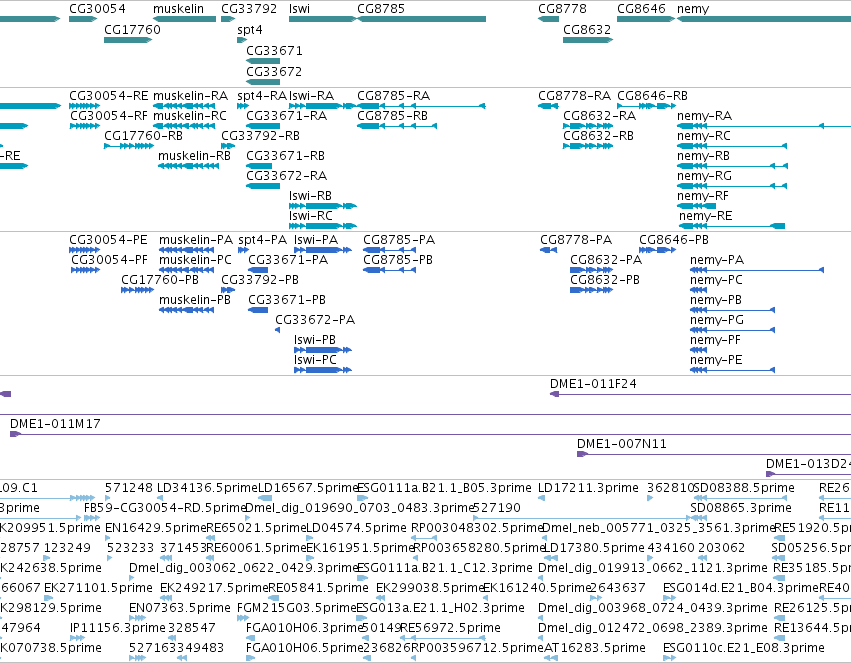Open the CG8632 gene feature
Screen dimensions: 851x663
coord(588,40)
